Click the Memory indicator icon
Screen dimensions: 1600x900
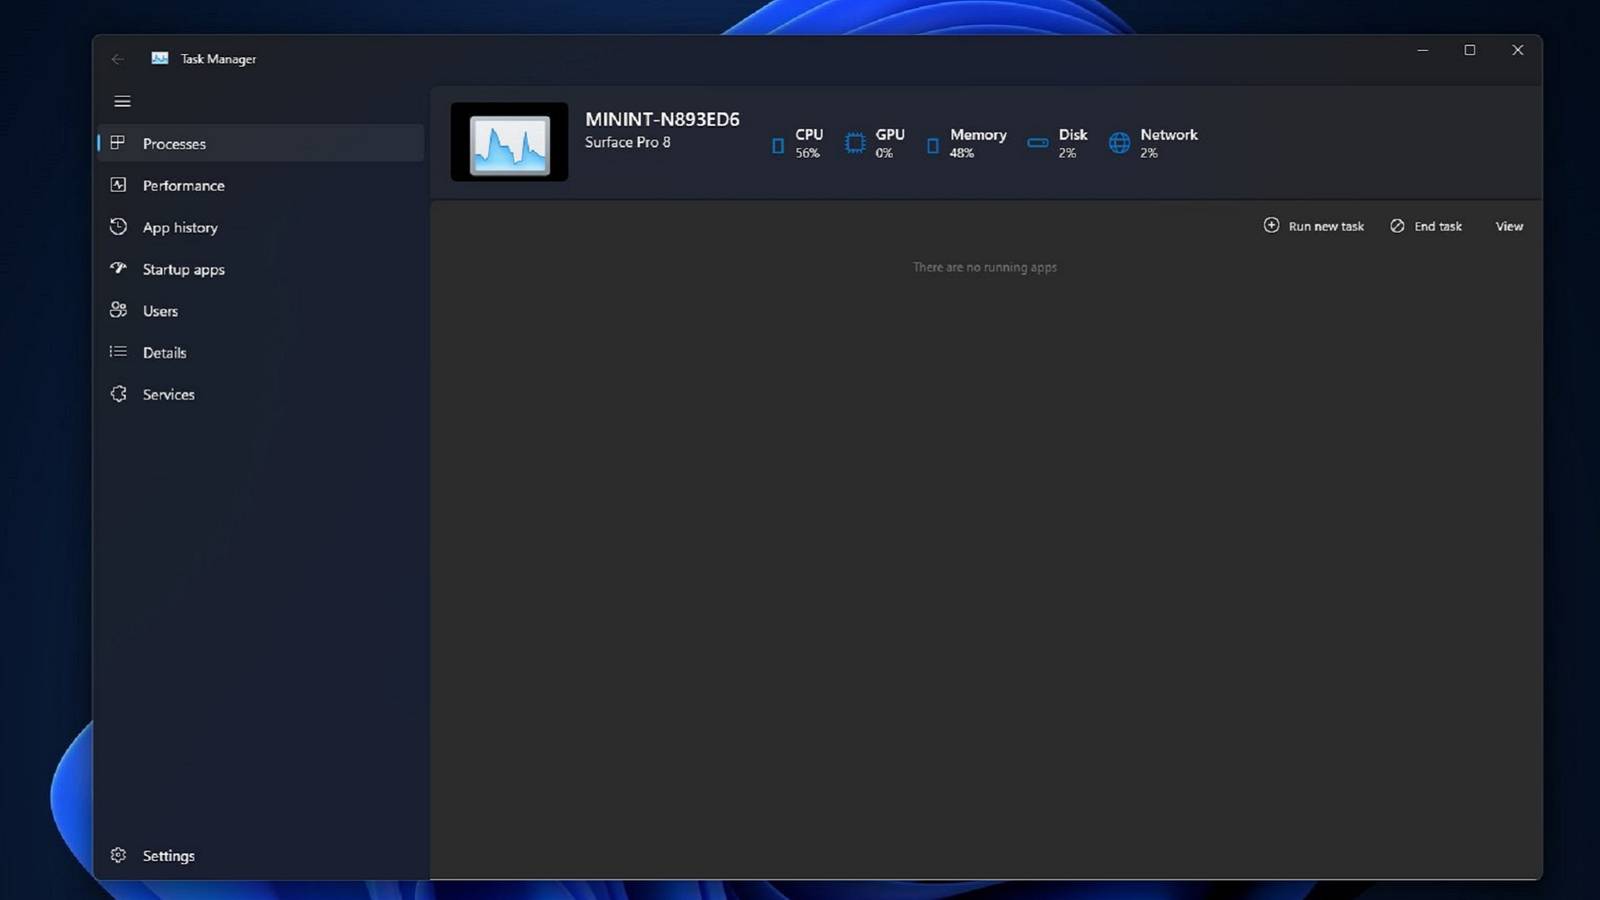(933, 146)
